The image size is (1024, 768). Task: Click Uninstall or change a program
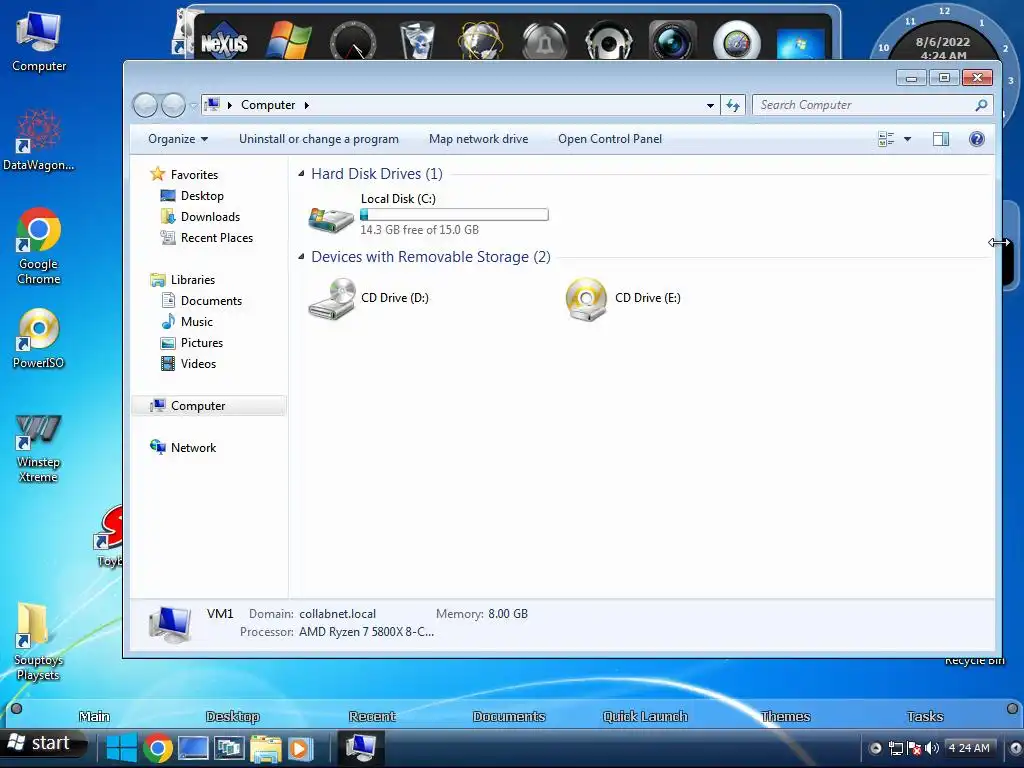coord(319,138)
